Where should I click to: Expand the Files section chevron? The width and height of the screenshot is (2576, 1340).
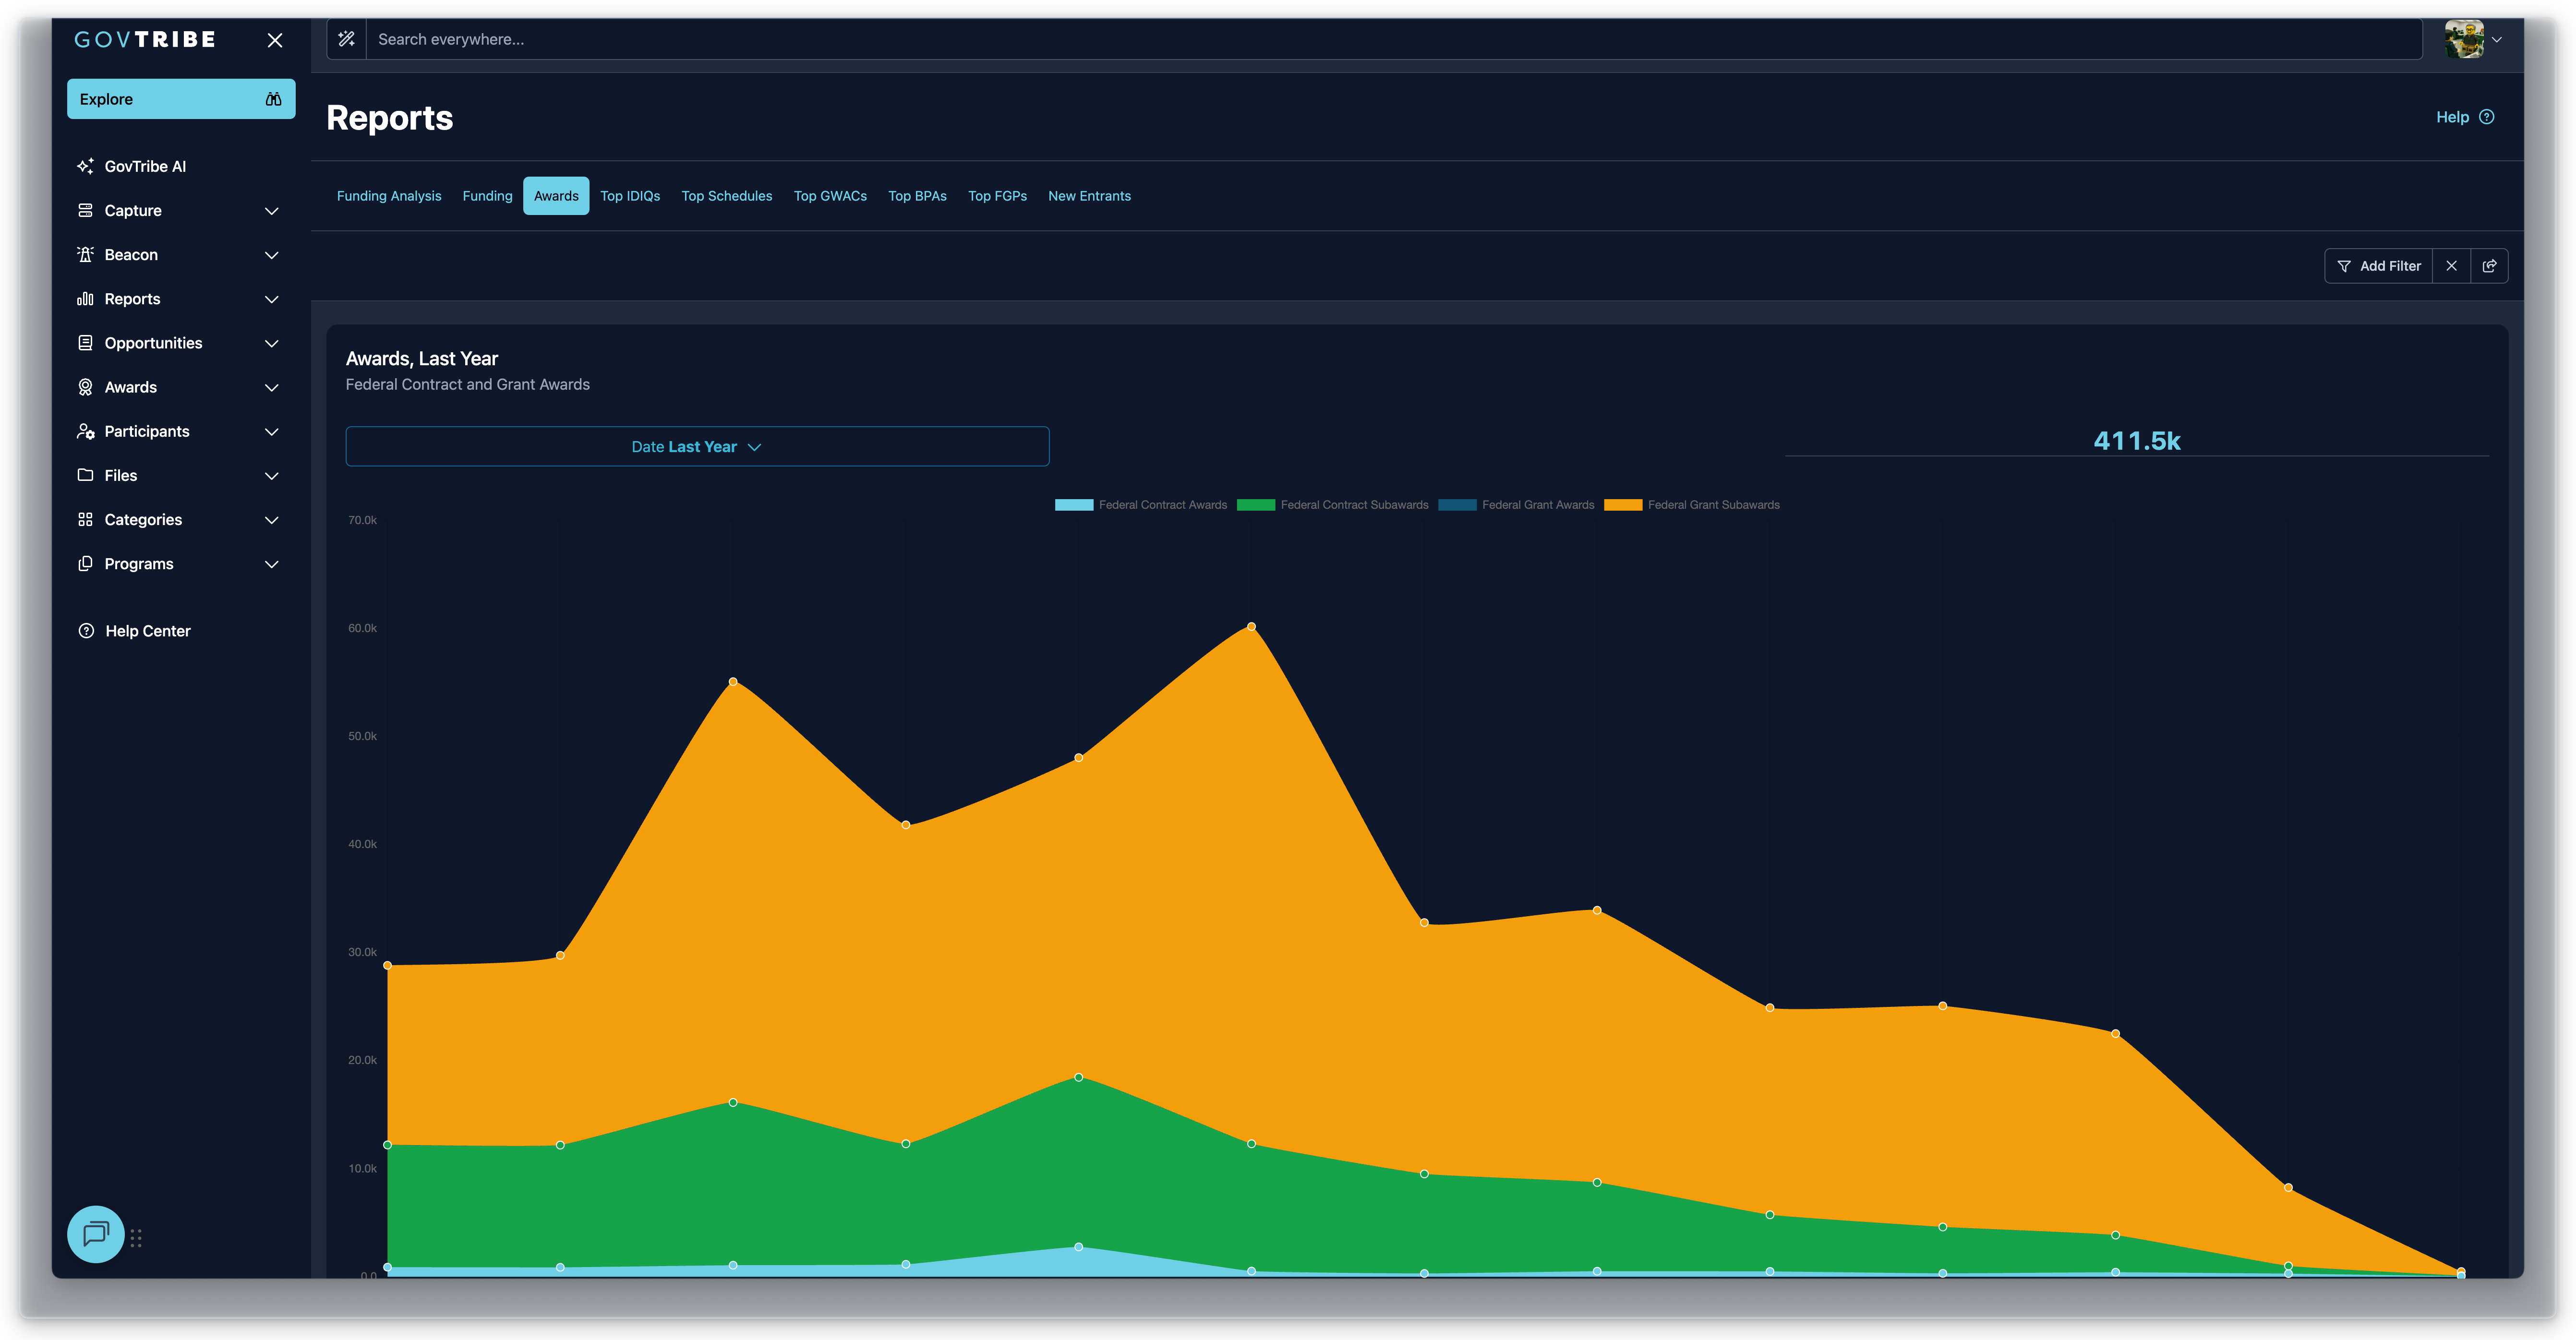click(271, 476)
